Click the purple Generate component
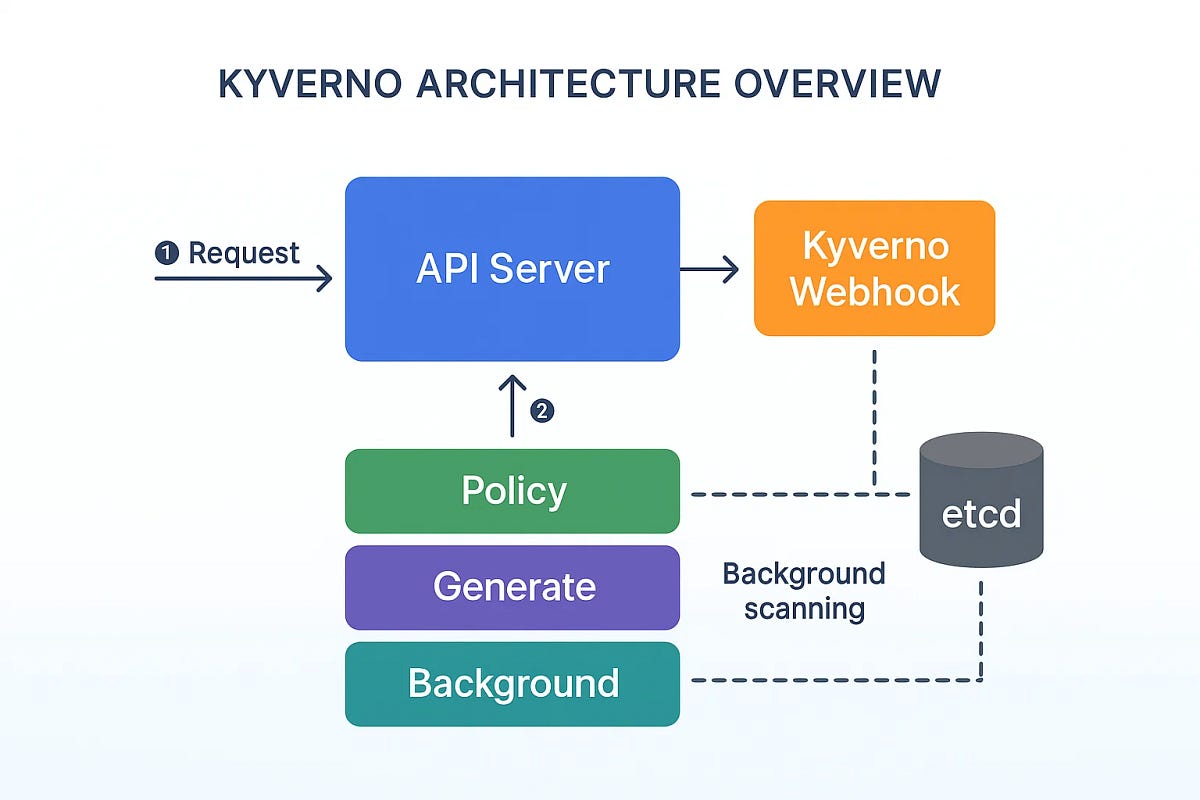This screenshot has height=800, width=1200. tap(512, 587)
